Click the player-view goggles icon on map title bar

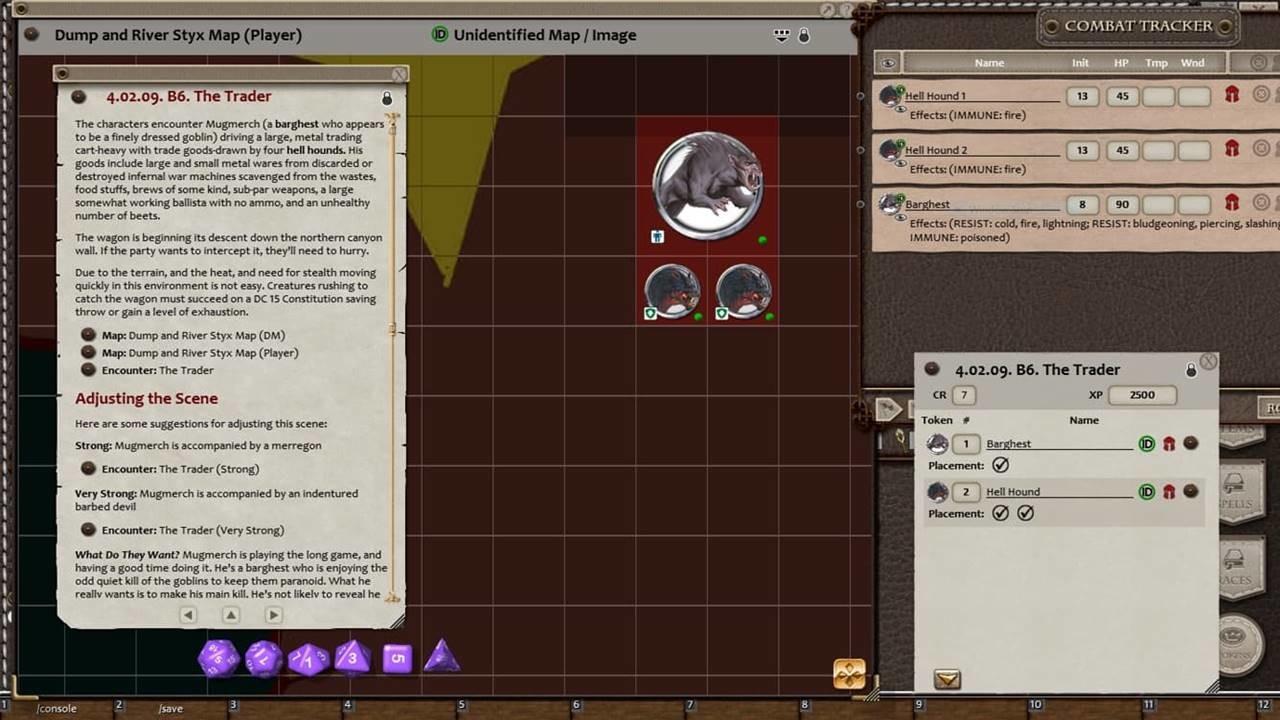780,35
